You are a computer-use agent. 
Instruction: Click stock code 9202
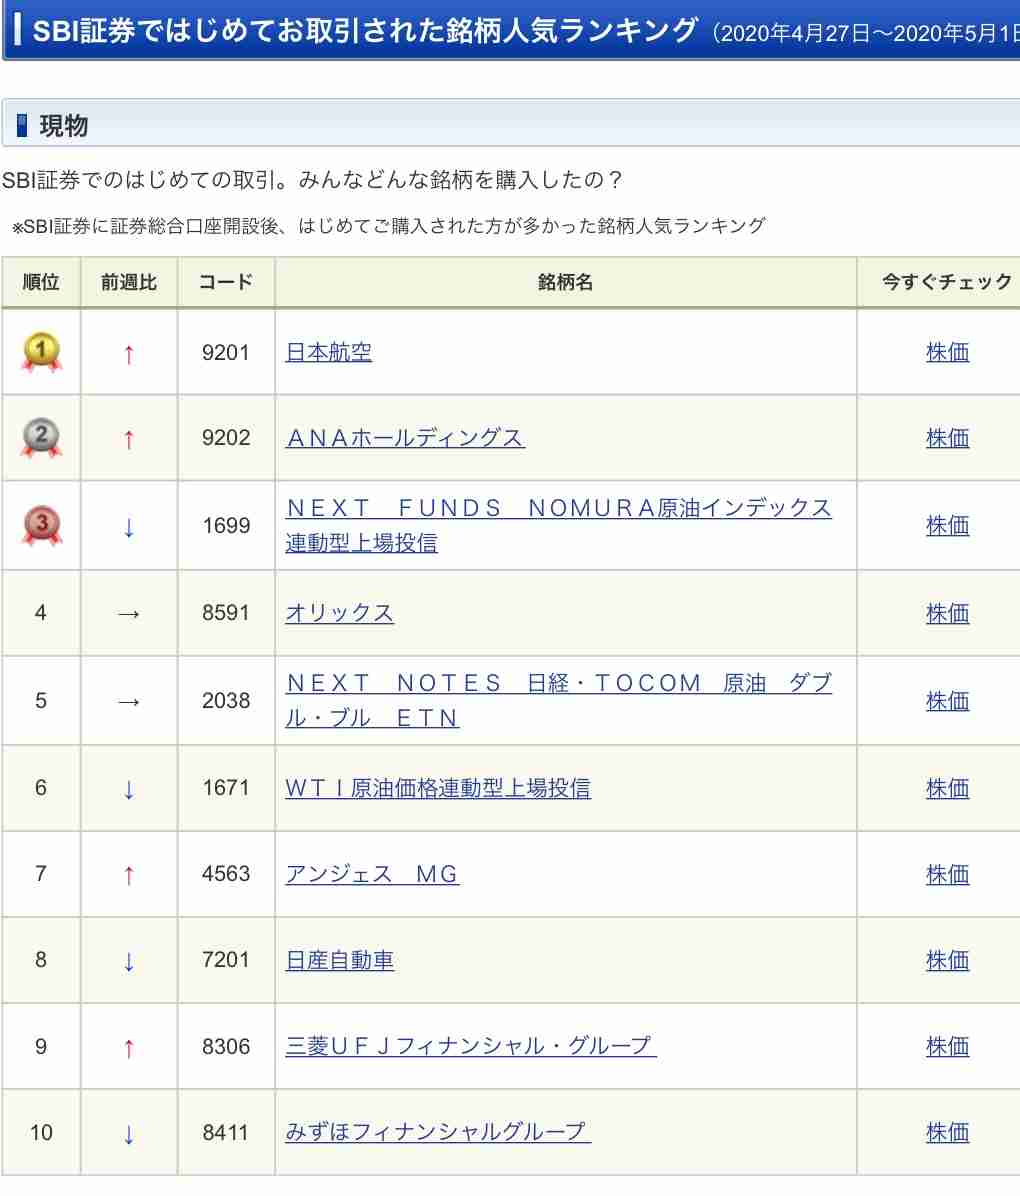[x=226, y=438]
